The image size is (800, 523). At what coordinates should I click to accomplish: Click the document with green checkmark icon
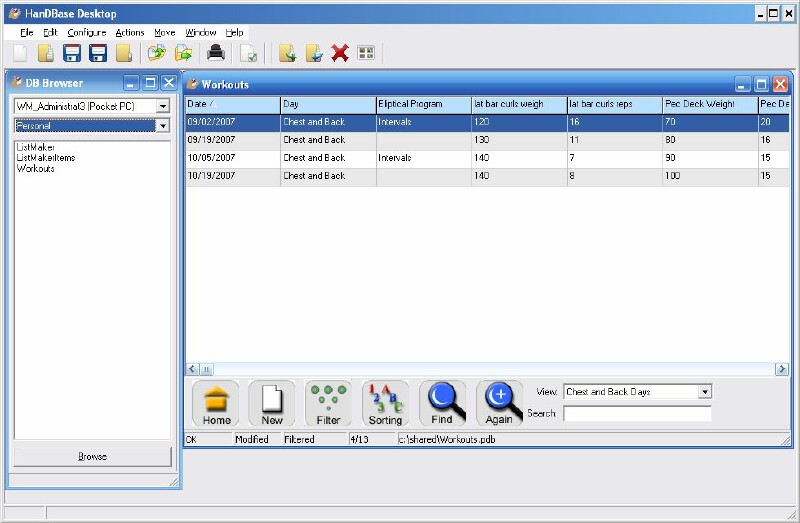click(248, 54)
